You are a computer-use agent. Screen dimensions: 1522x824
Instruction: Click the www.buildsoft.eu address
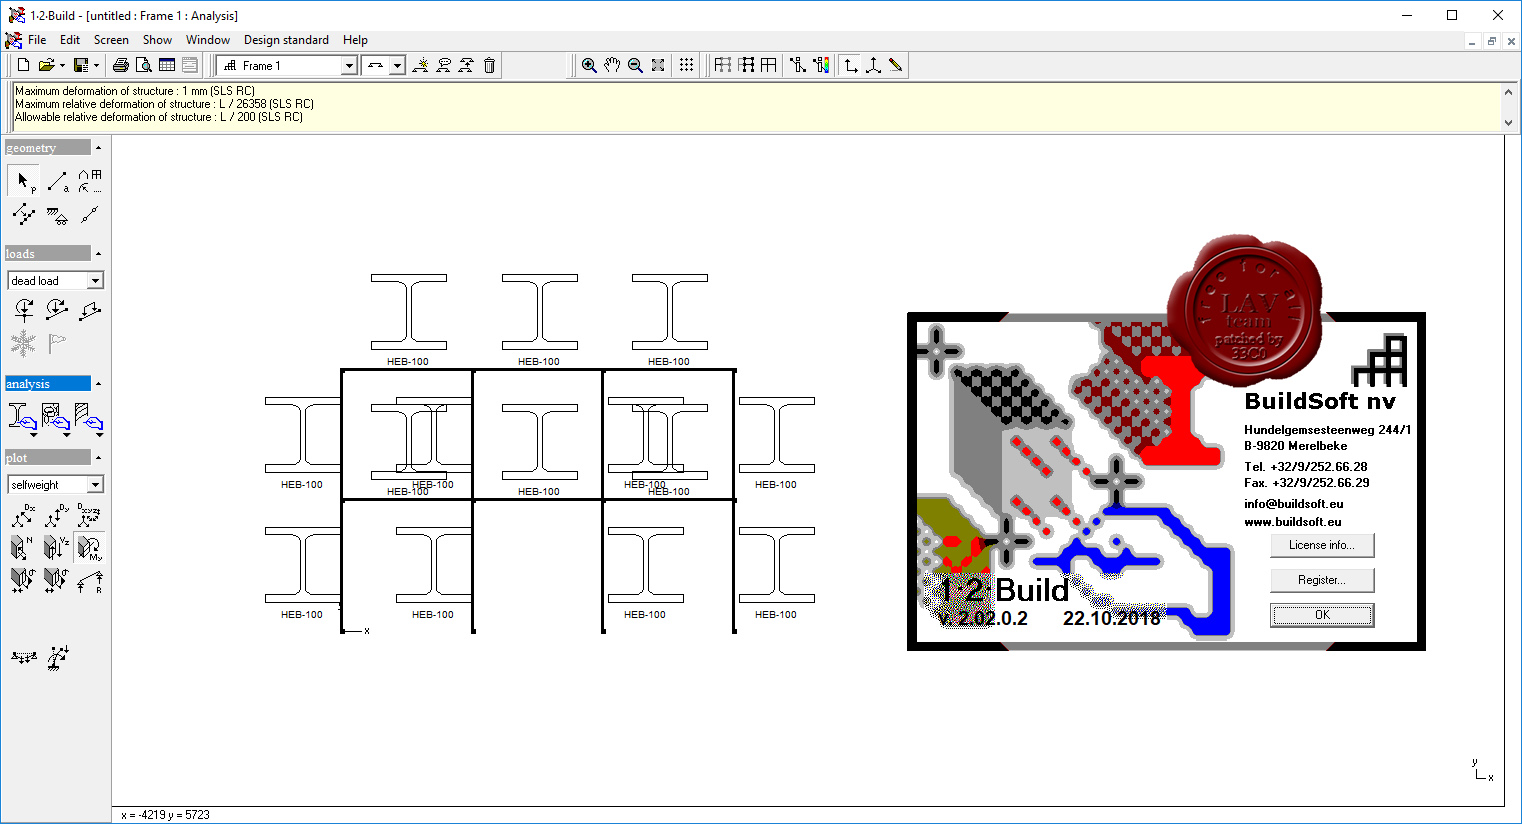1293,522
